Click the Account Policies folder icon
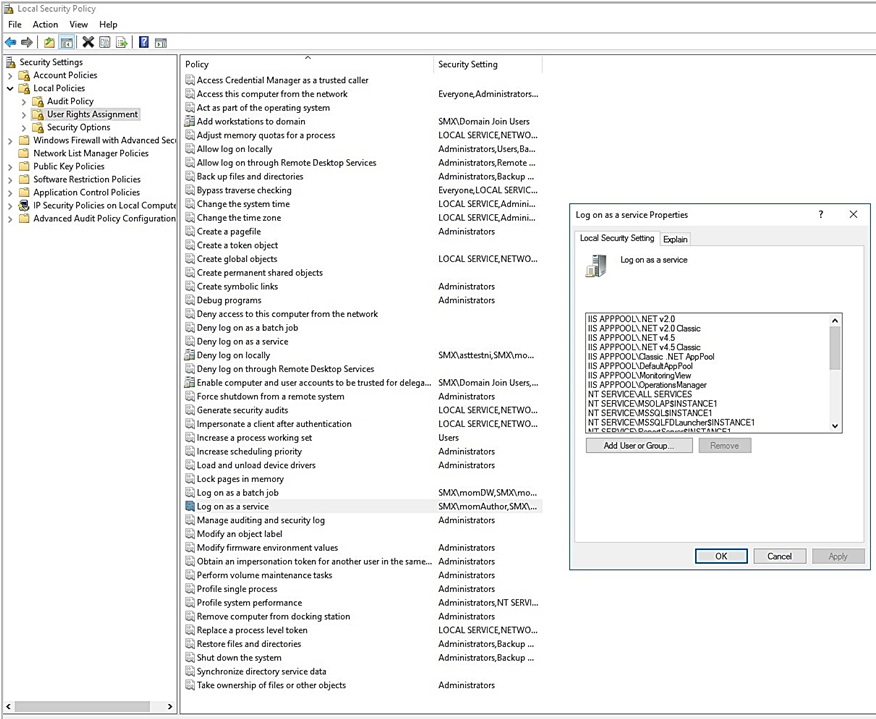 pos(24,75)
